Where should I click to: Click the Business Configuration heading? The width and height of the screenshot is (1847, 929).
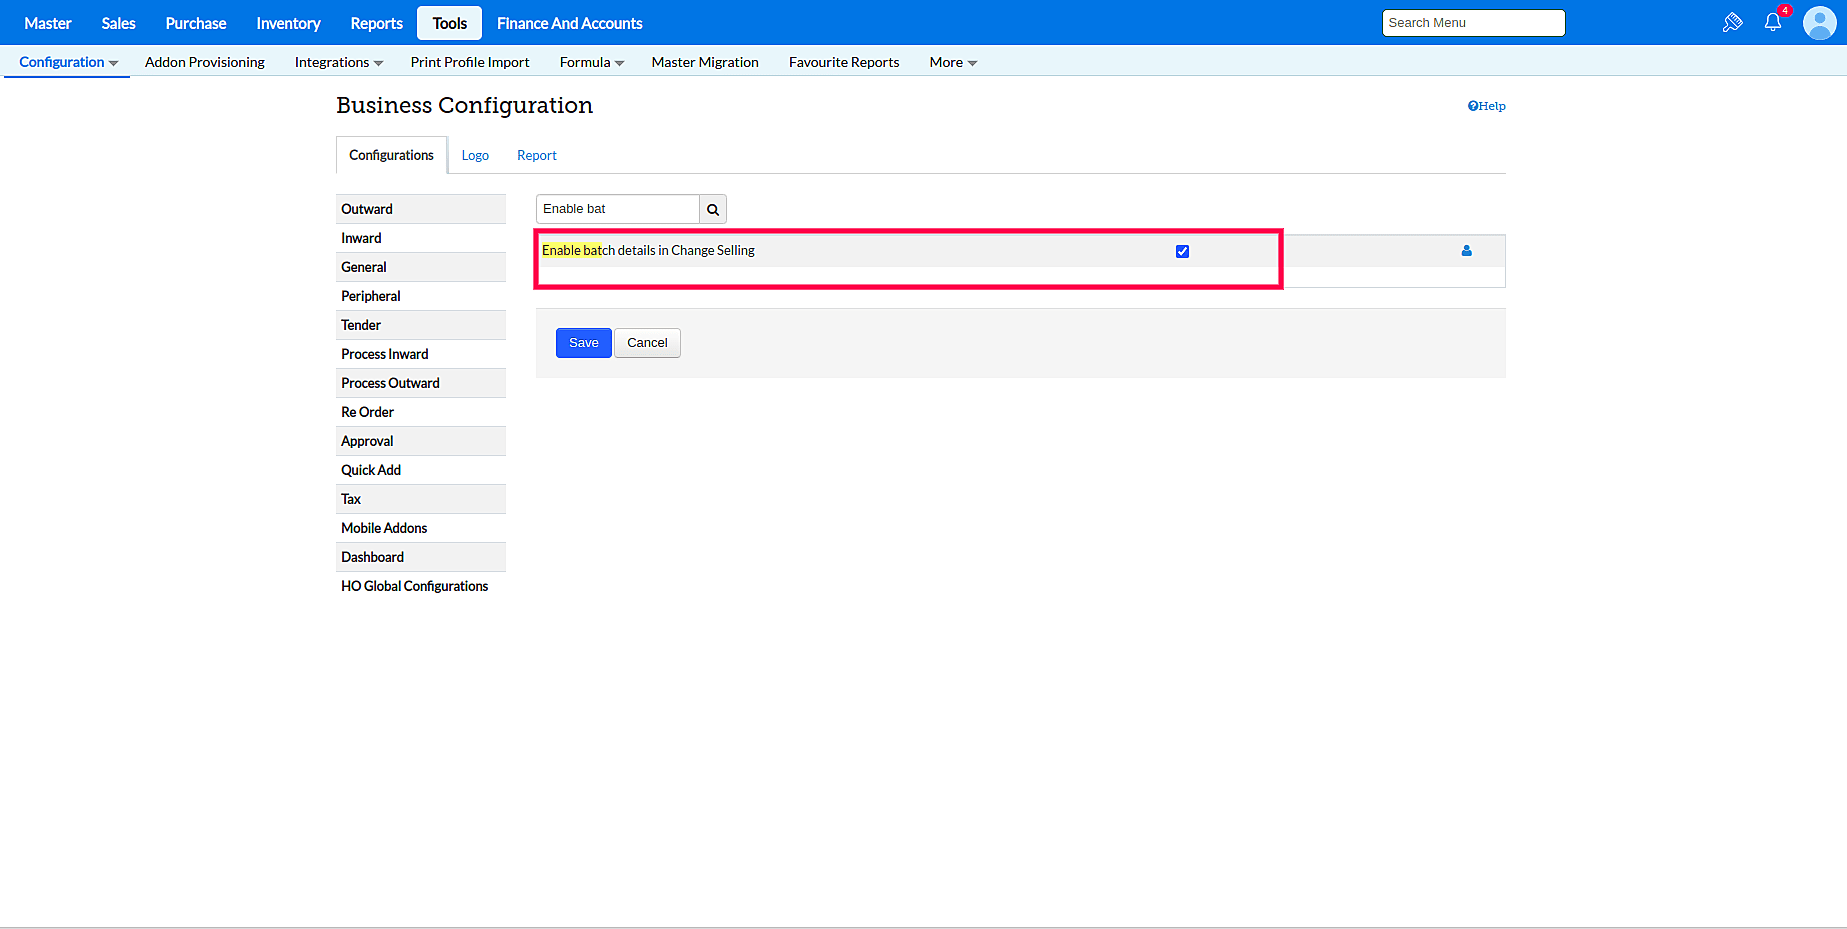point(464,106)
